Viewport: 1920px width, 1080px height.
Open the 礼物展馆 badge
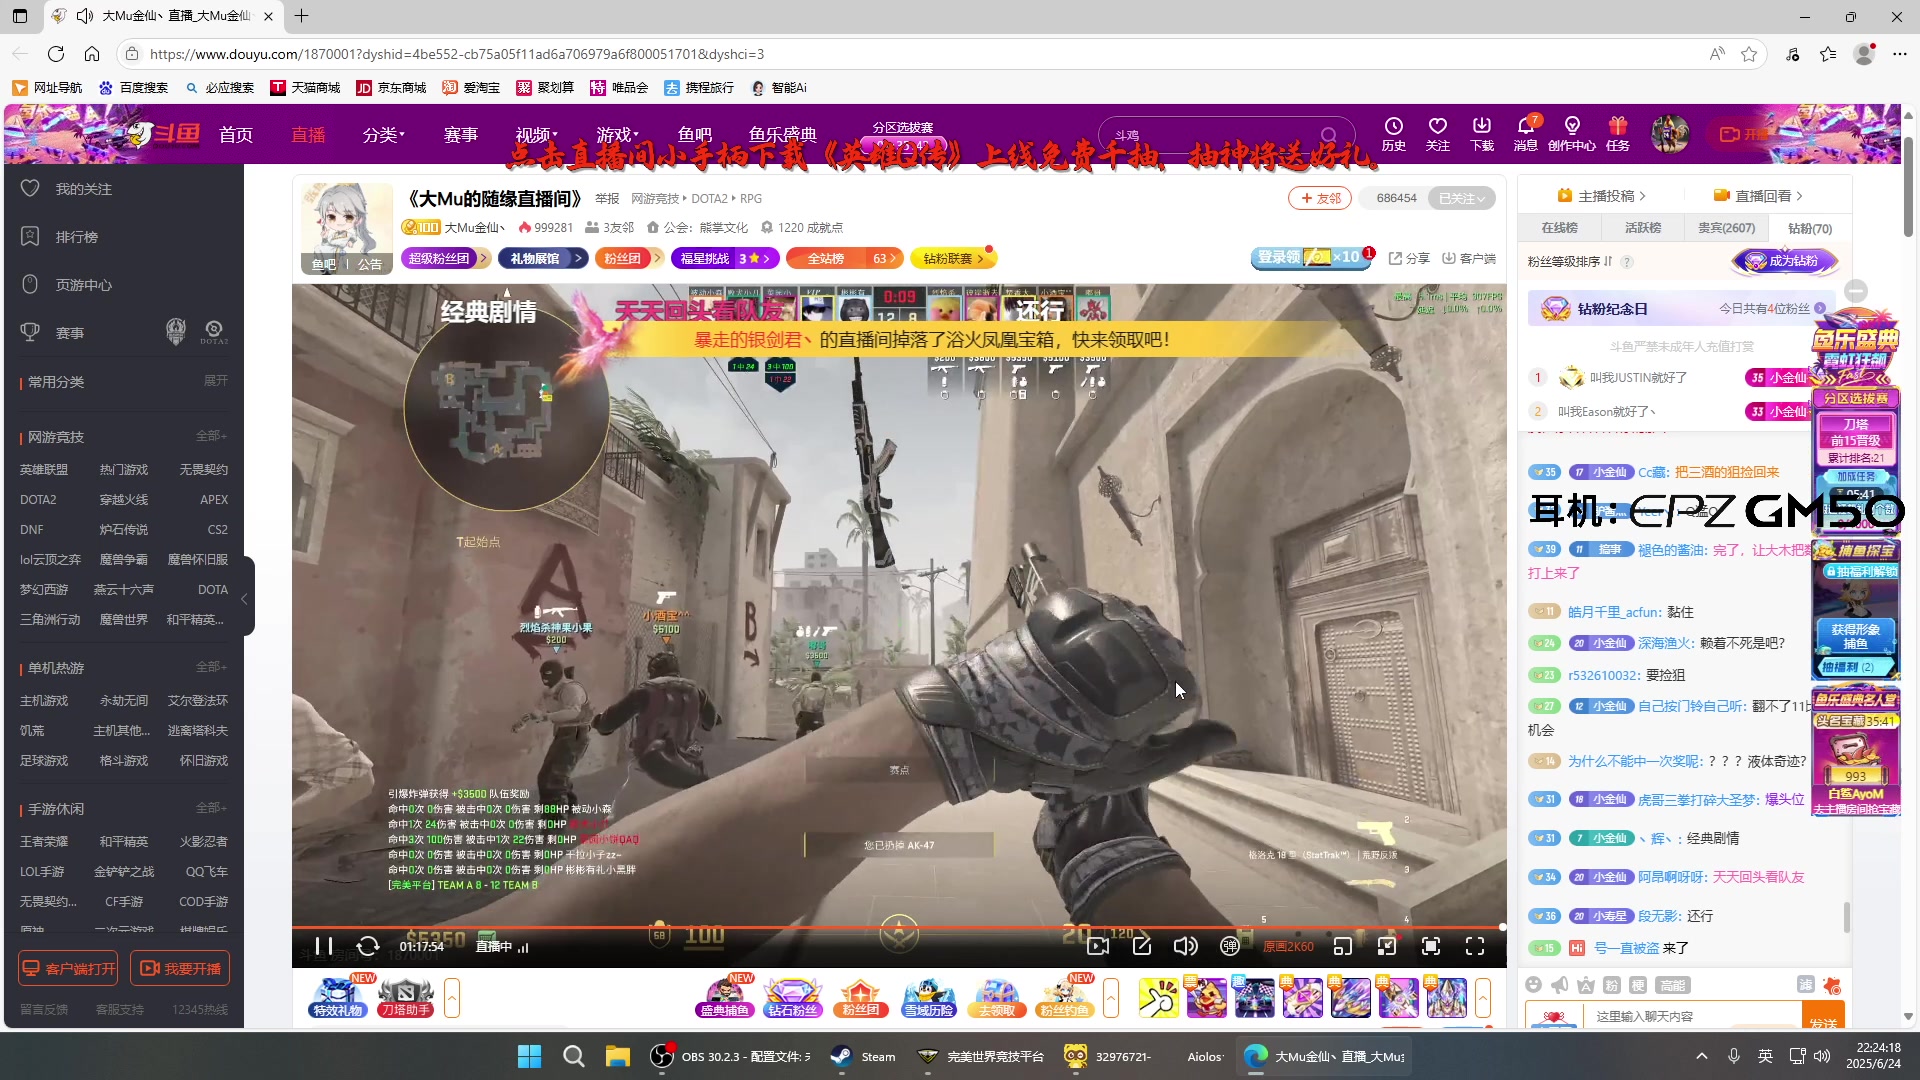543,258
